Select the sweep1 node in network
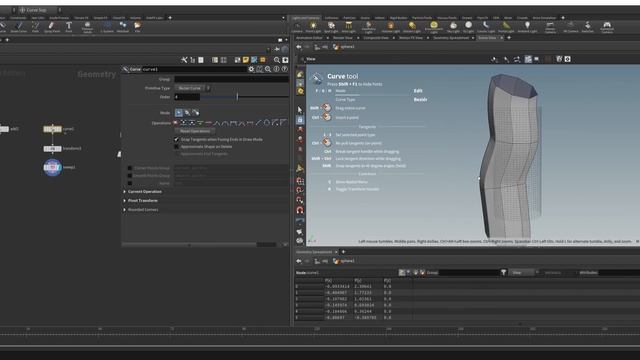This screenshot has width=640, height=360. [x=53, y=167]
